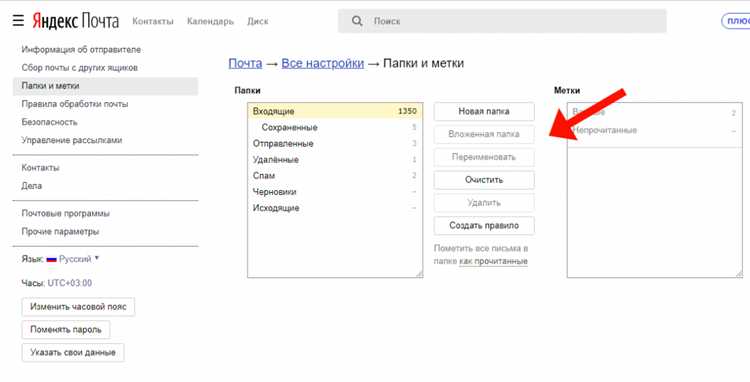Click the folders list resize handle
This screenshot has width=750, height=382.
(x=419, y=274)
